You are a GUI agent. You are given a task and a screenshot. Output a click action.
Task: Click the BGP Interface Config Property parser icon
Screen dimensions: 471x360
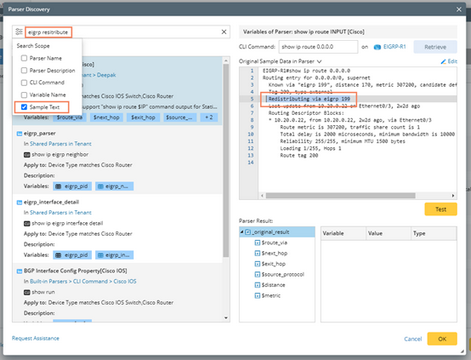pos(19,271)
